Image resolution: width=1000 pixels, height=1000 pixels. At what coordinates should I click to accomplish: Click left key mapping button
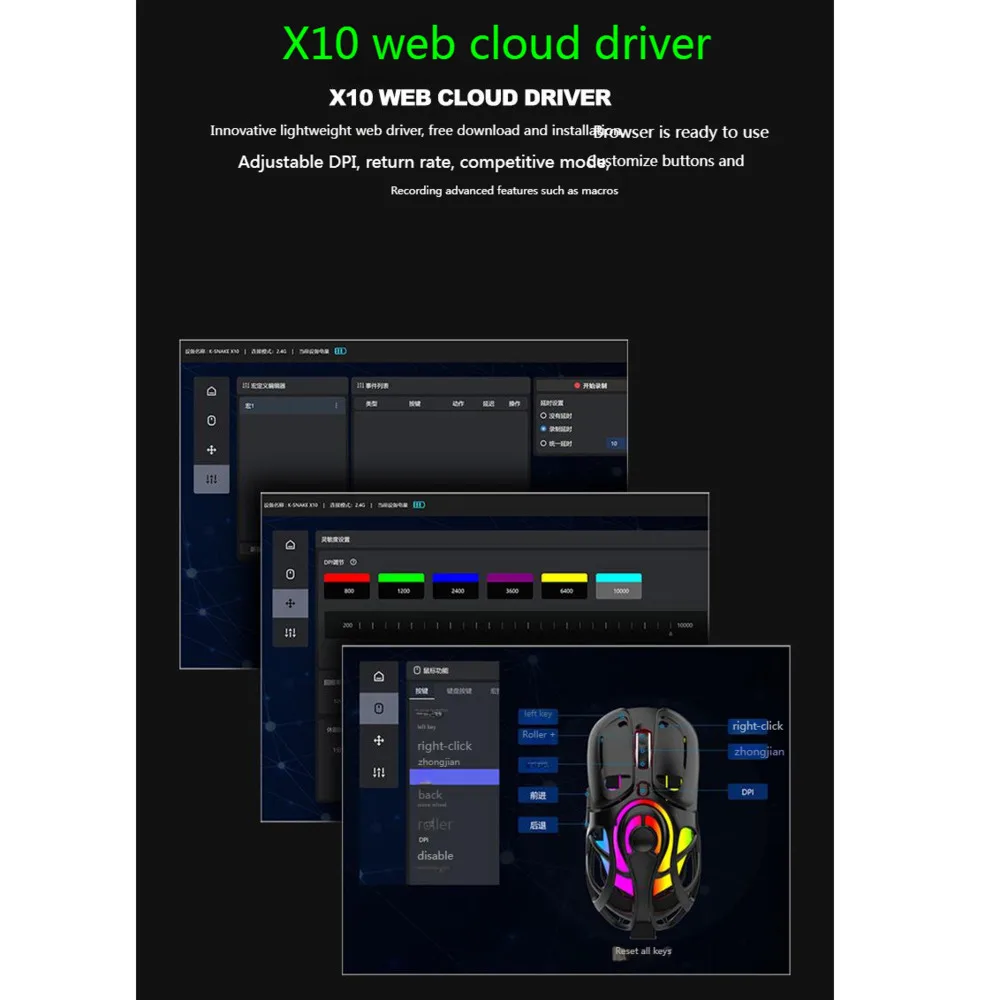538,714
